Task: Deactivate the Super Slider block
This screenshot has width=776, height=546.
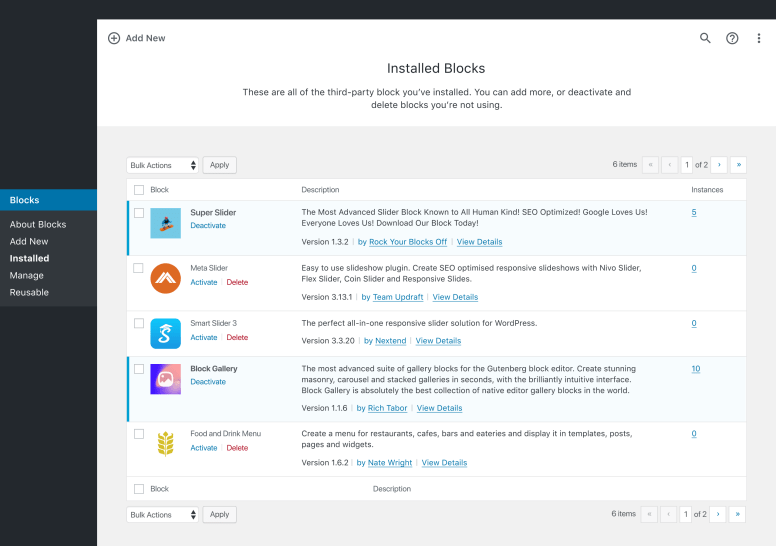Action: [x=208, y=226]
